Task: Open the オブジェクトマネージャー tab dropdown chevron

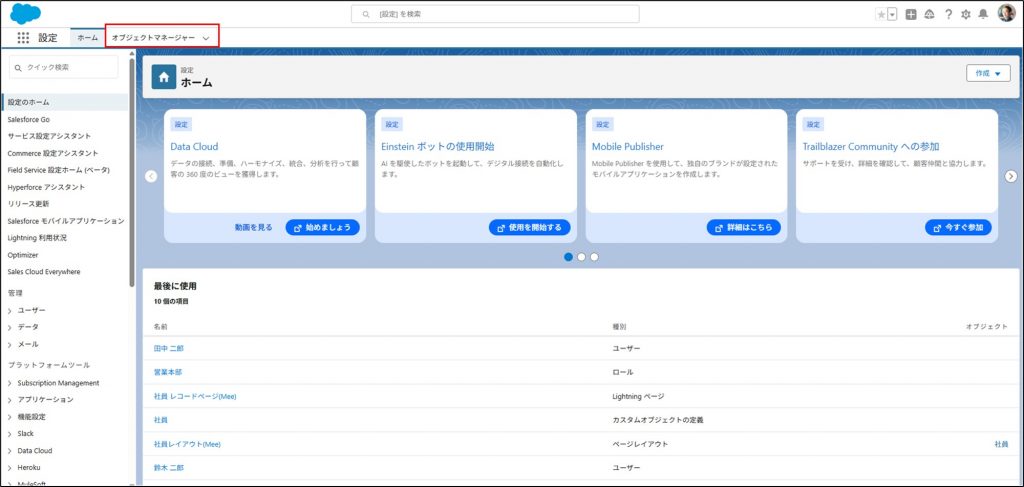Action: coord(206,37)
